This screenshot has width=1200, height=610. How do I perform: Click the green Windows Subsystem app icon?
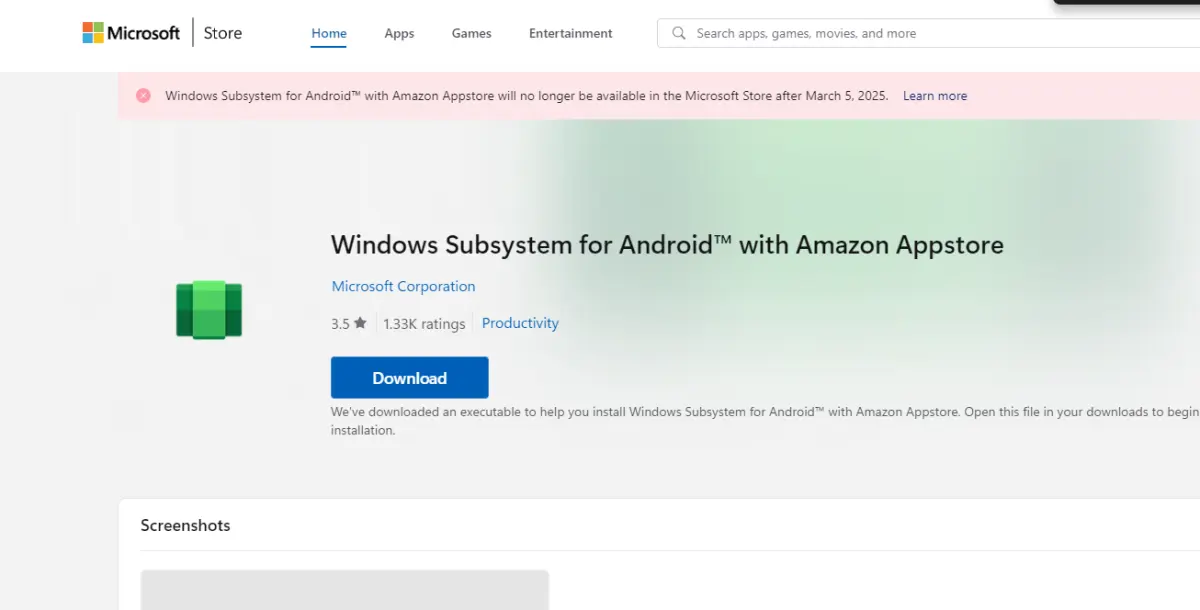tap(209, 310)
